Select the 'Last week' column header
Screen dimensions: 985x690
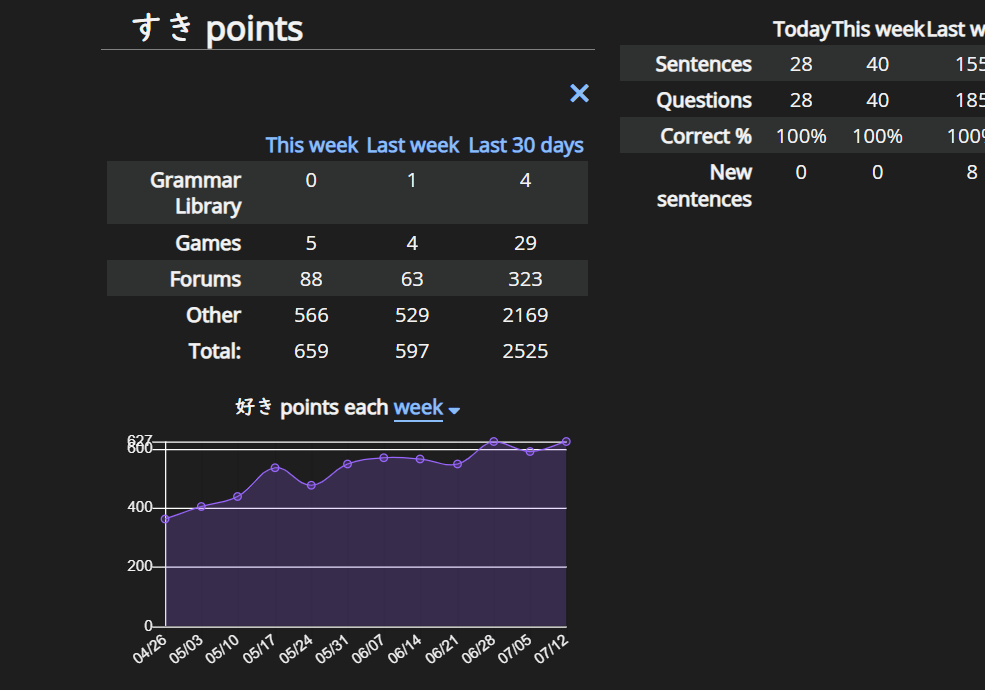(x=413, y=145)
